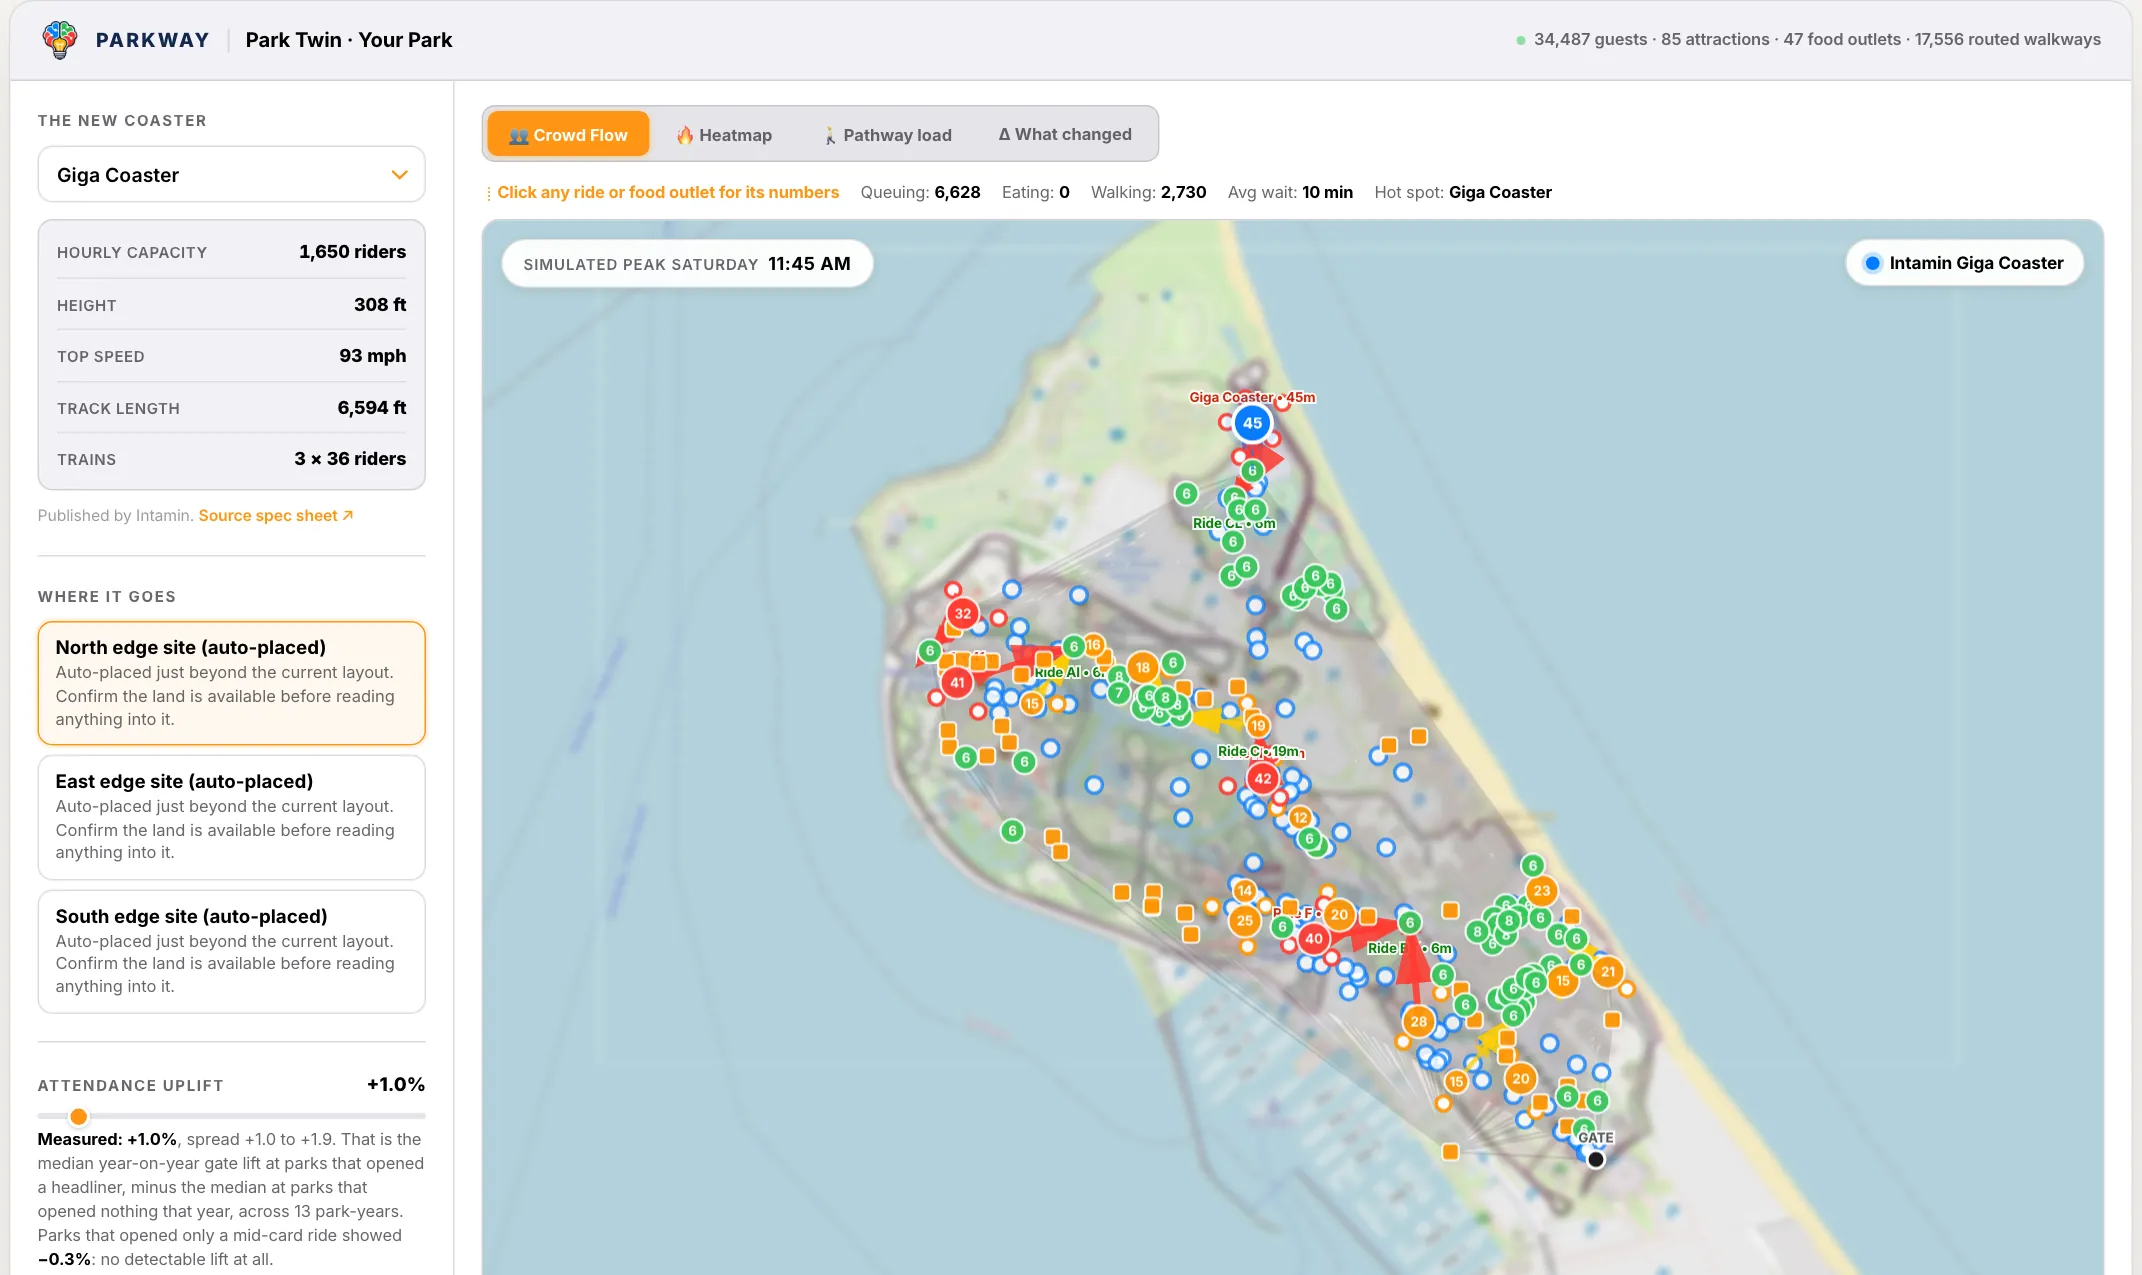Image resolution: width=2142 pixels, height=1275 pixels.
Task: Click the Height 308 ft row
Action: 231,305
